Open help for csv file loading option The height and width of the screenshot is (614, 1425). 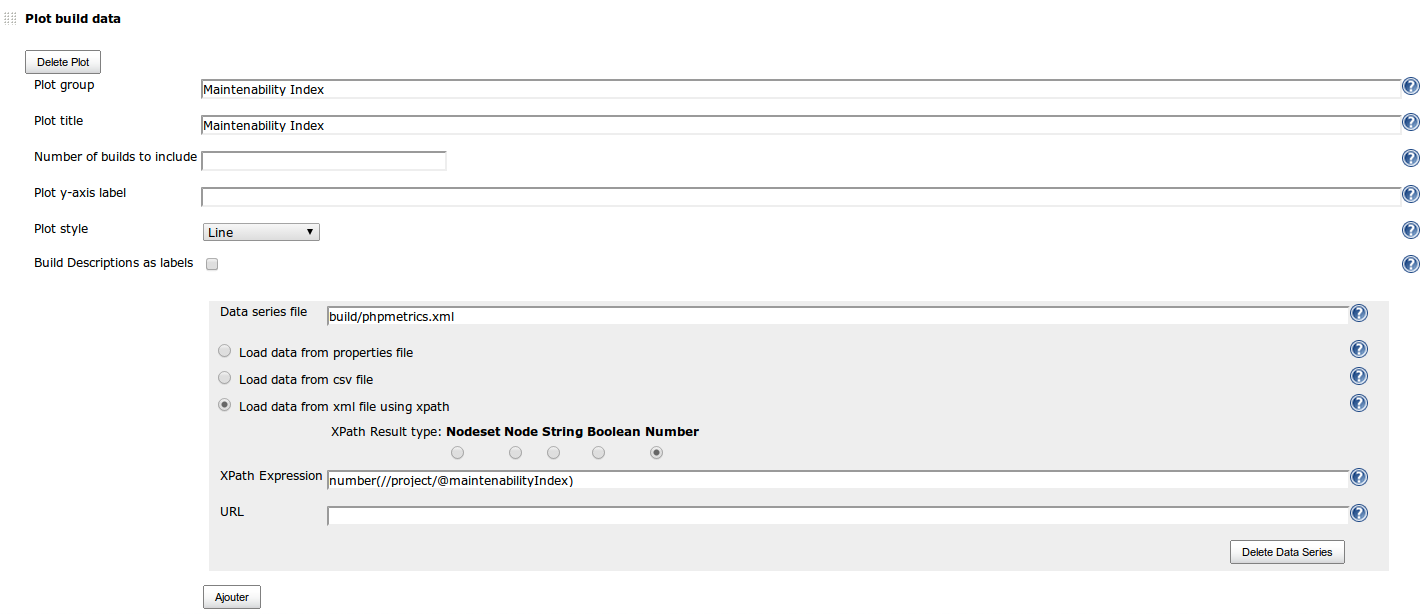coord(1359,376)
